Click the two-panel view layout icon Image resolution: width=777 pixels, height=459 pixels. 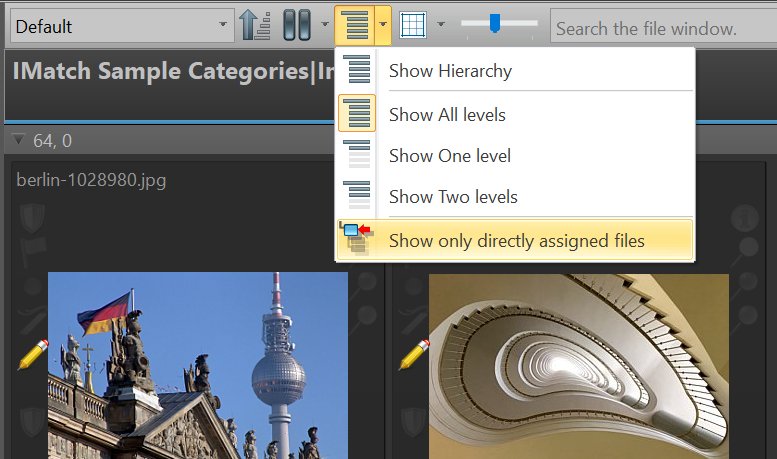pyautogui.click(x=297, y=25)
